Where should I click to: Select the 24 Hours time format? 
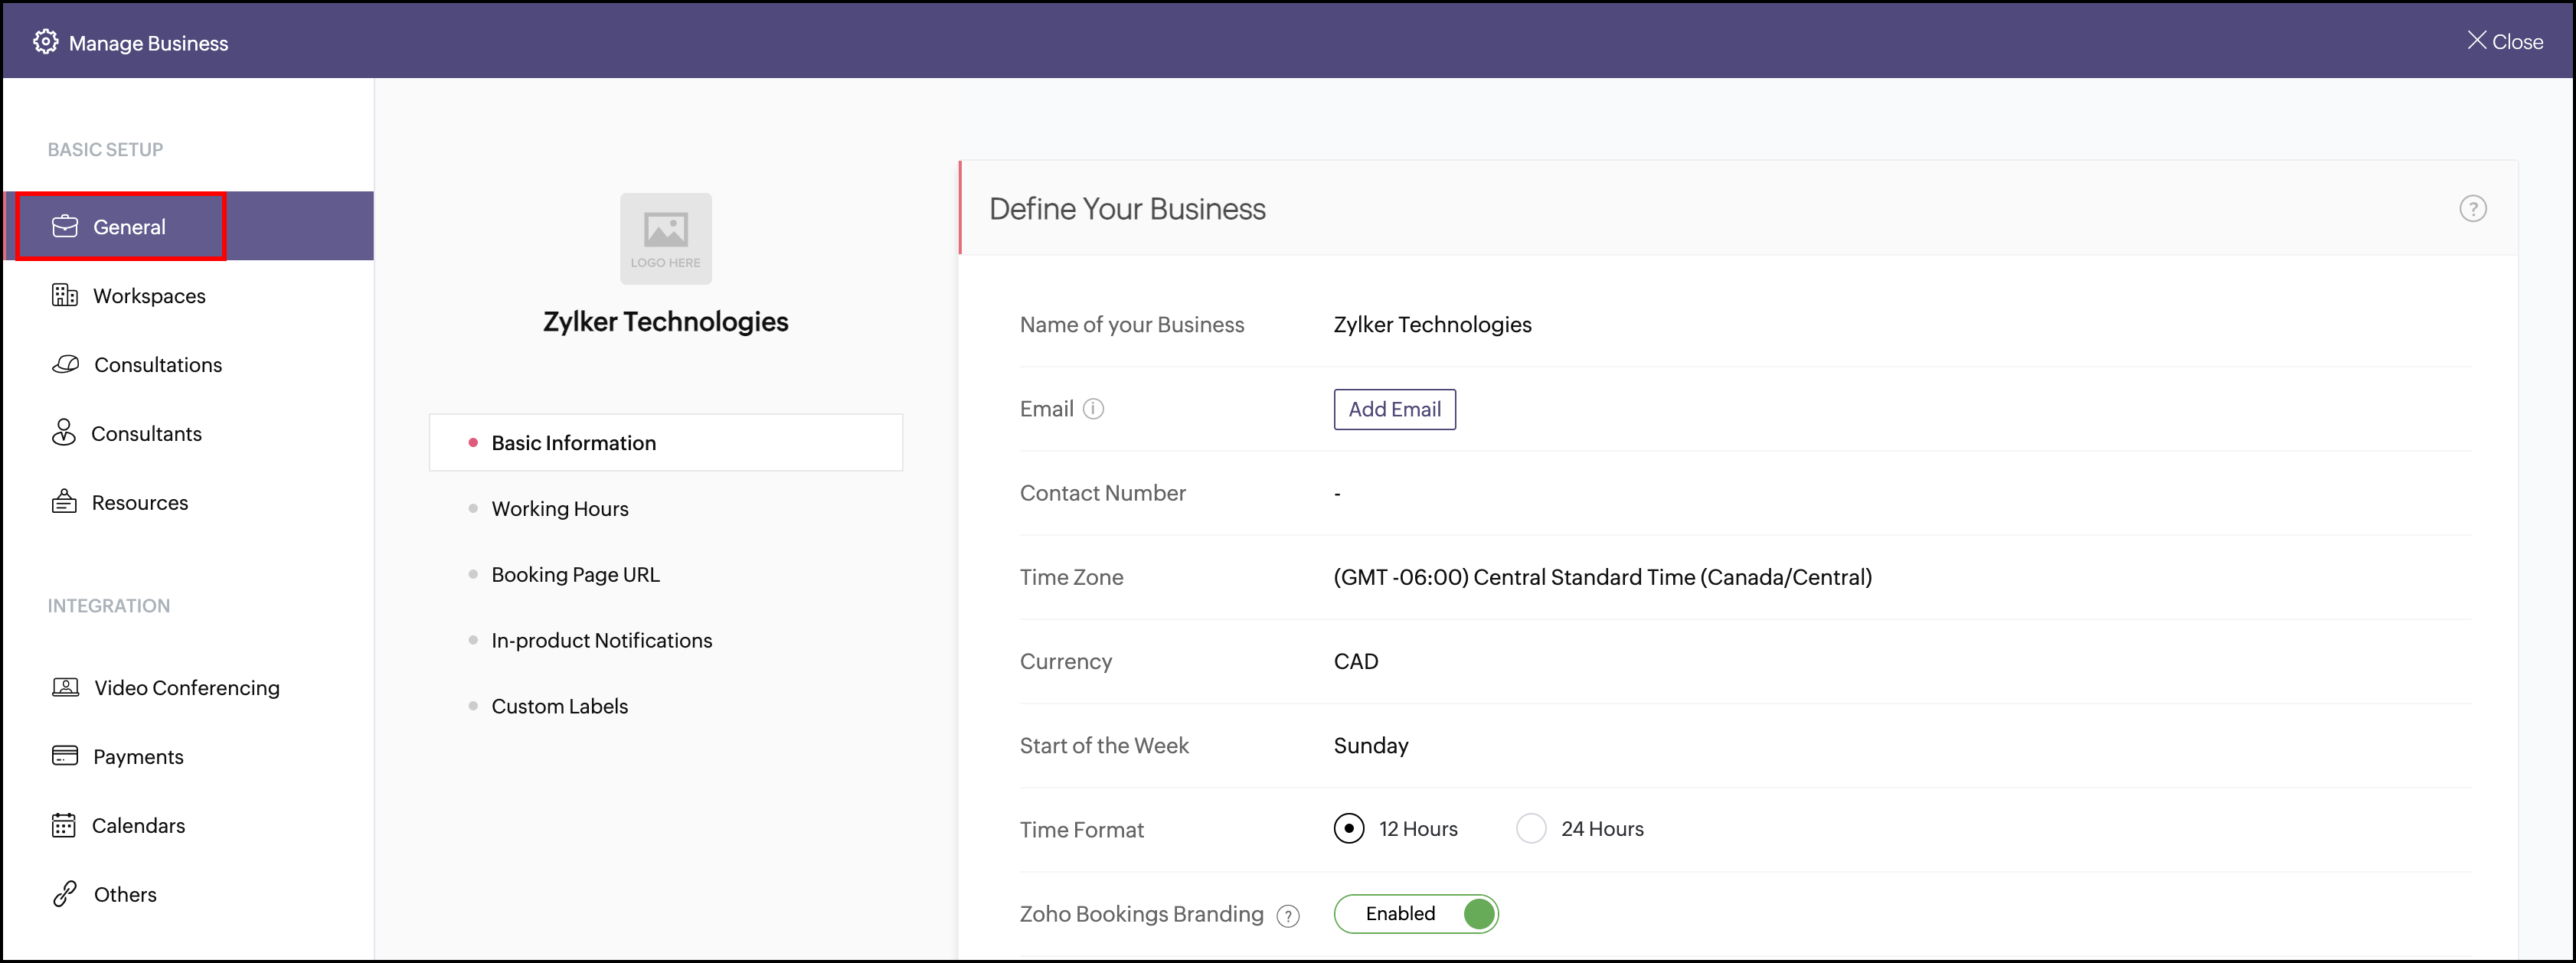(1531, 828)
